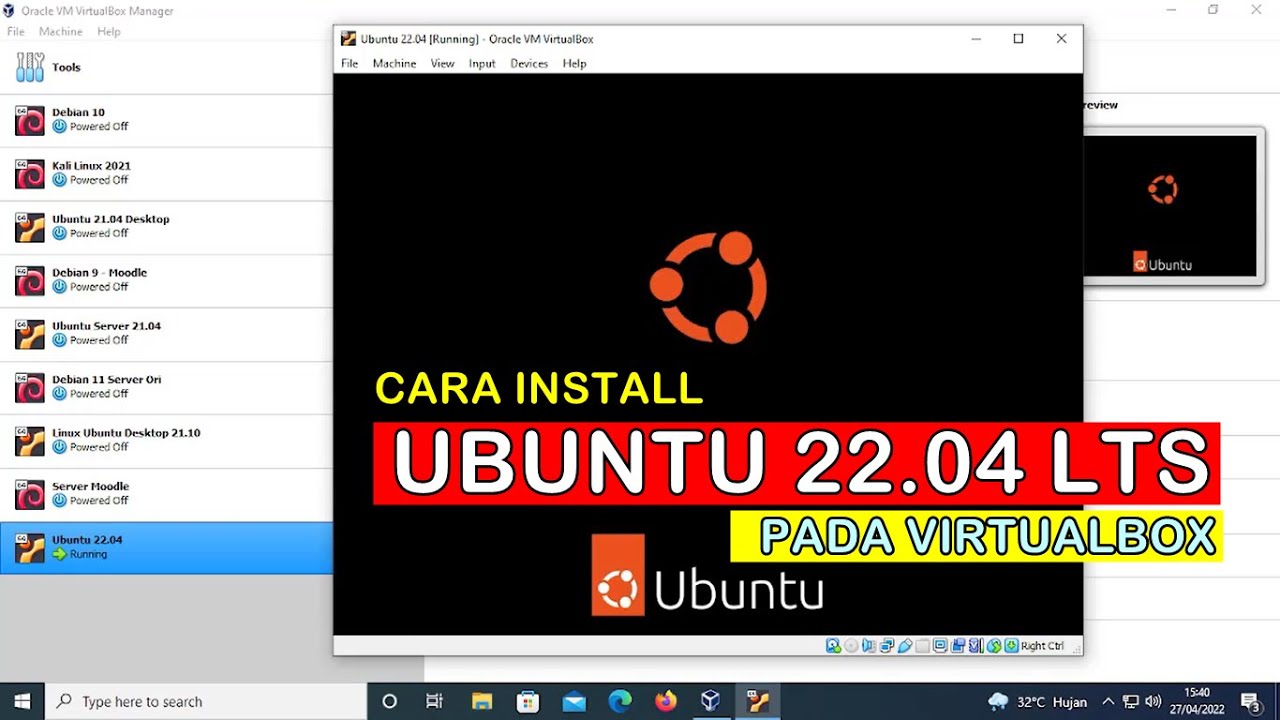Open Machine menu in the VM window

pos(394,63)
